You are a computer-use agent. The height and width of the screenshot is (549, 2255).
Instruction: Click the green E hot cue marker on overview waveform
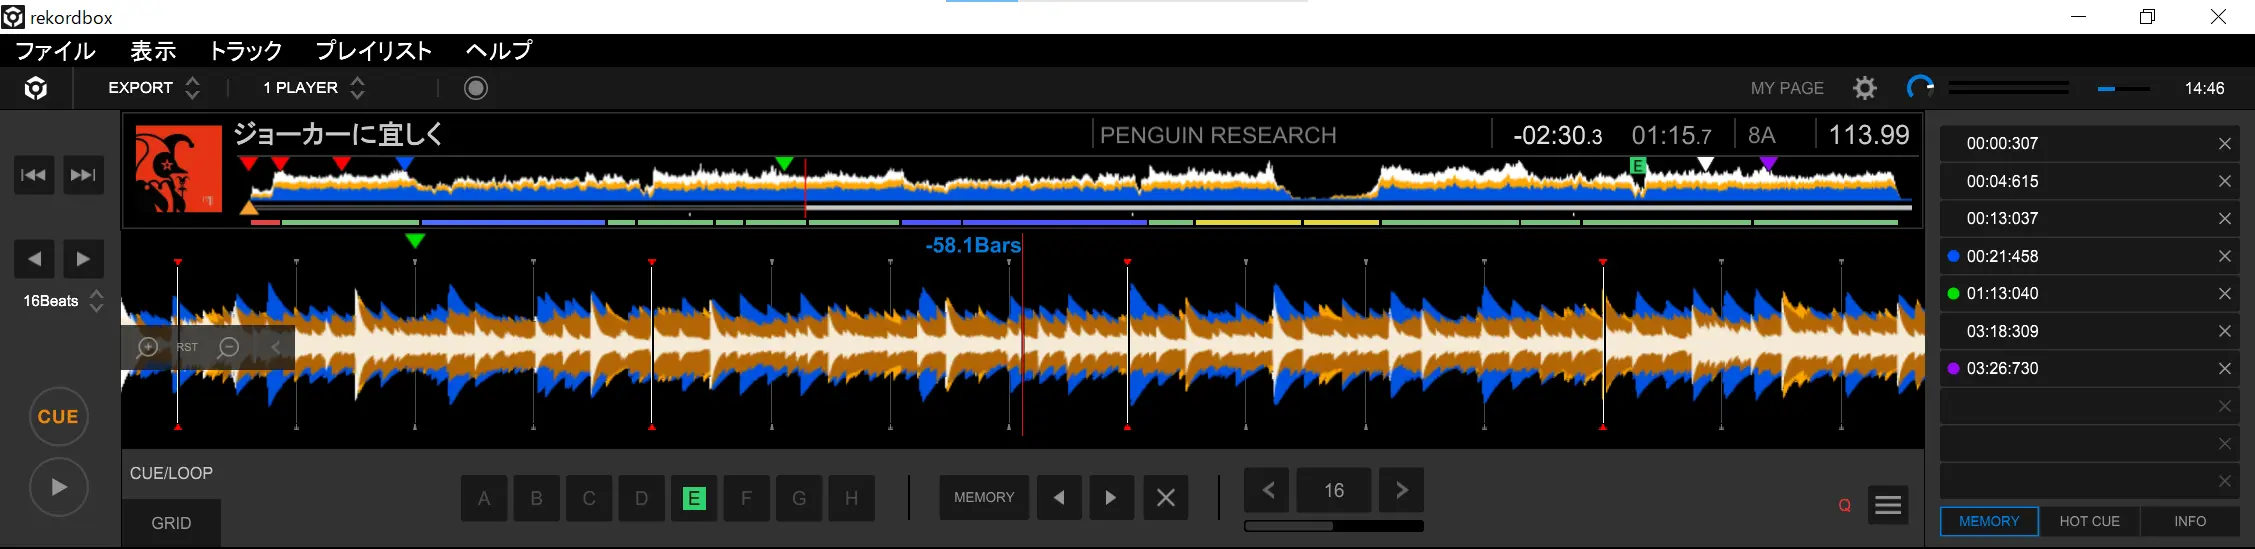[1638, 166]
